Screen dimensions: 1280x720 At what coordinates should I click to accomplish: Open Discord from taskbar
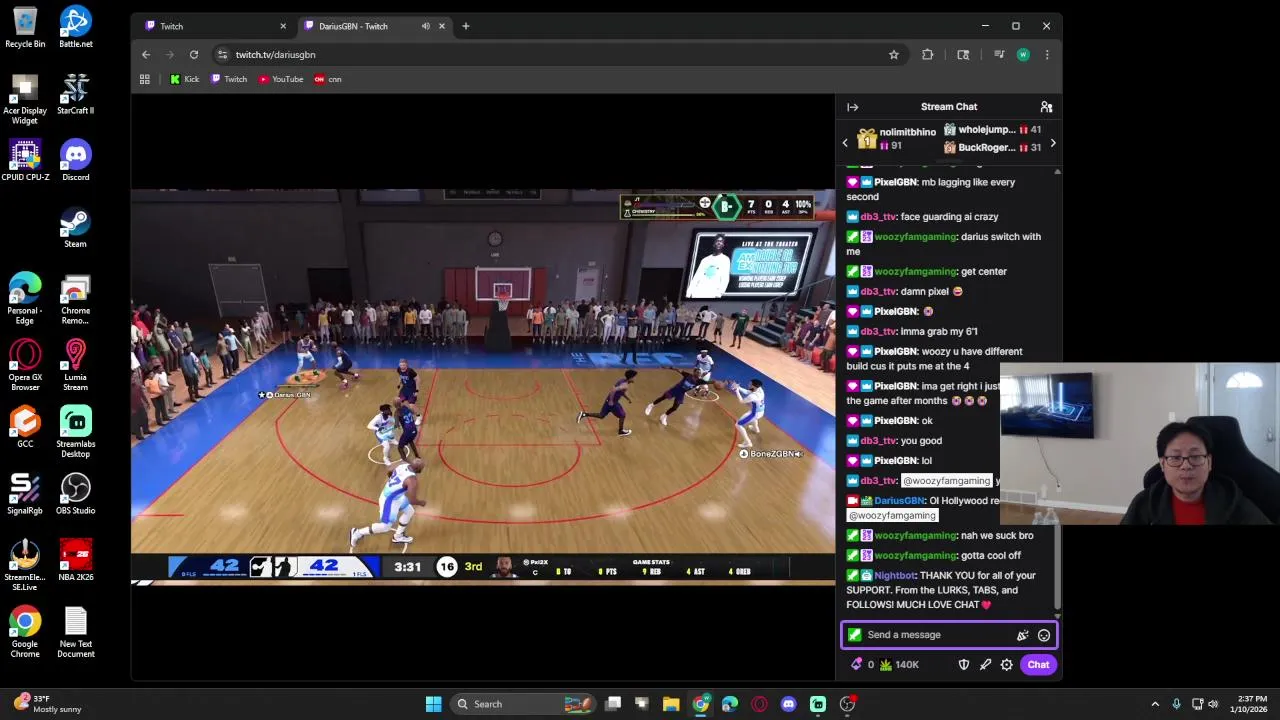[x=789, y=704]
